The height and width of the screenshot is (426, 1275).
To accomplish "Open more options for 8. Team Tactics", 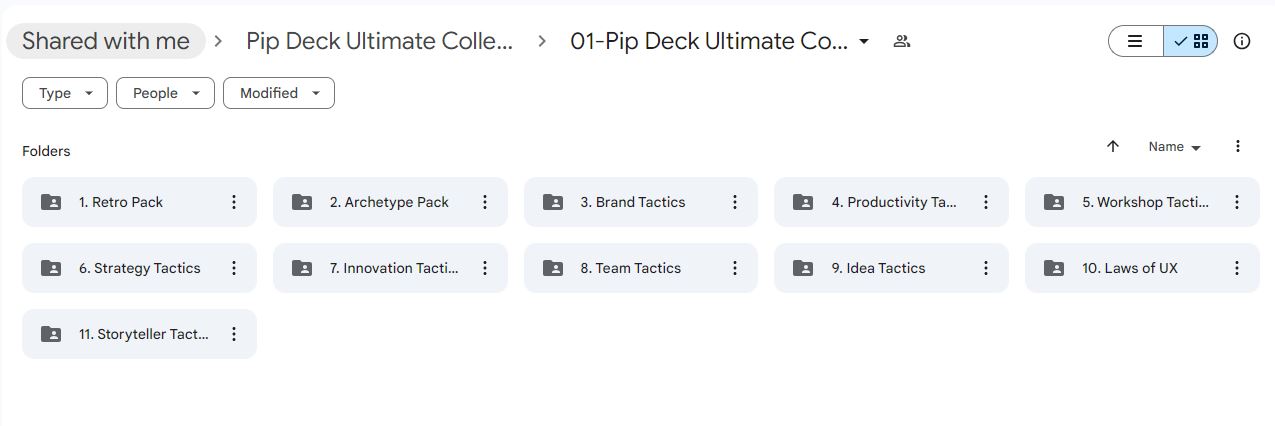I will (x=735, y=268).
